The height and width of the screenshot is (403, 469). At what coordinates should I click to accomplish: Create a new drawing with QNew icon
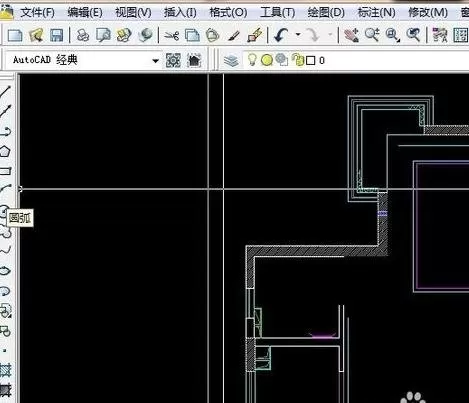(x=15, y=35)
